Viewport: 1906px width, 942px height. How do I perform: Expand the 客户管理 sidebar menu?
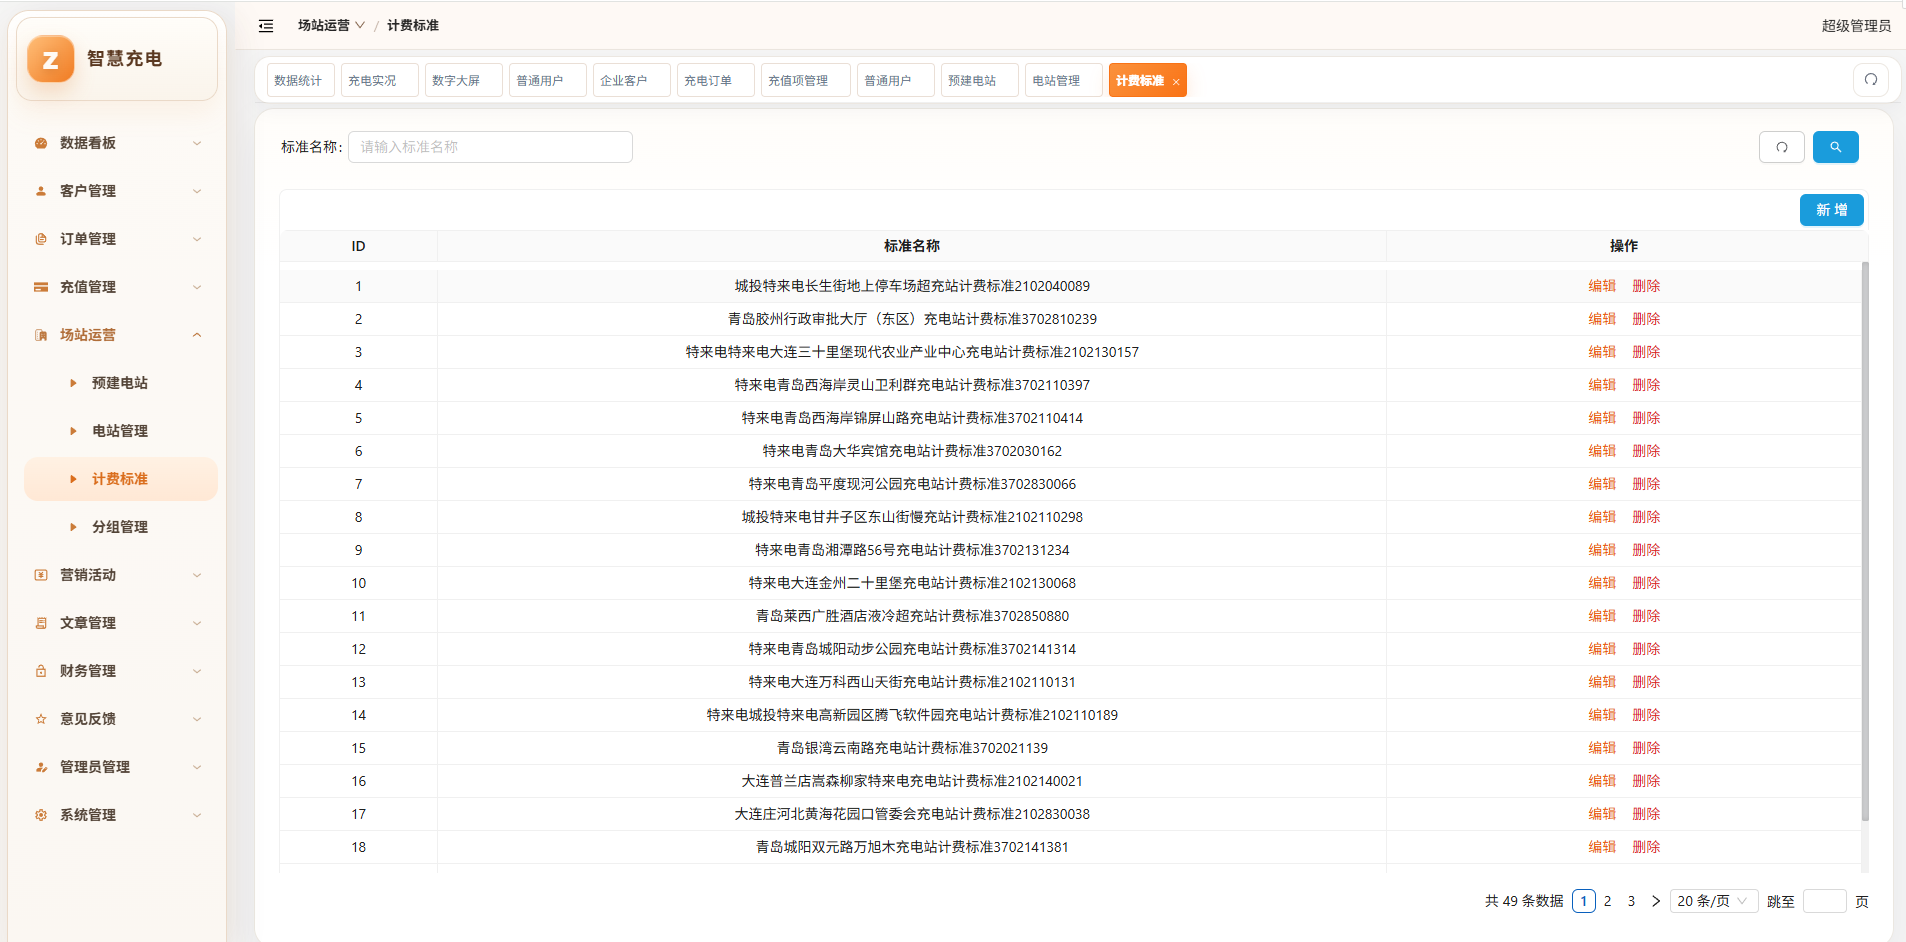[117, 191]
